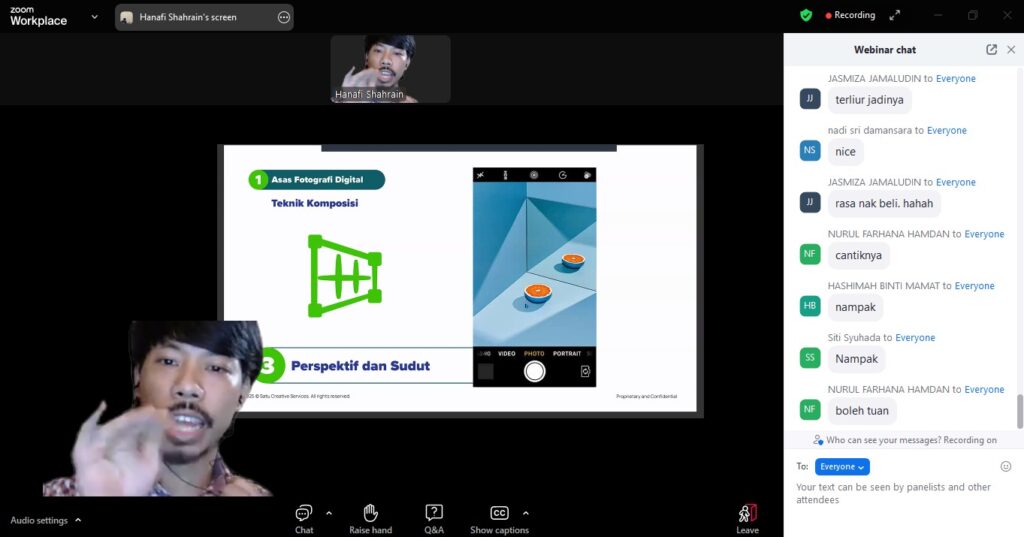1024x537 pixels.
Task: Click the HB avatar beside 'nampak'
Action: (810, 306)
